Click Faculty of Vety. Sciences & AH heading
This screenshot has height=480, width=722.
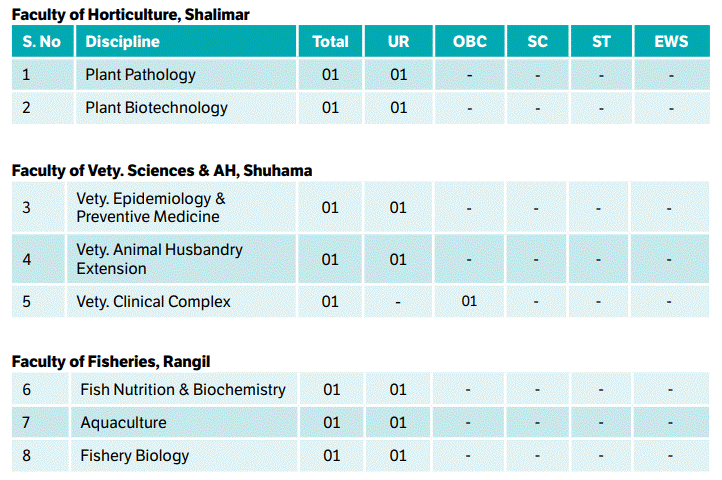click(162, 170)
